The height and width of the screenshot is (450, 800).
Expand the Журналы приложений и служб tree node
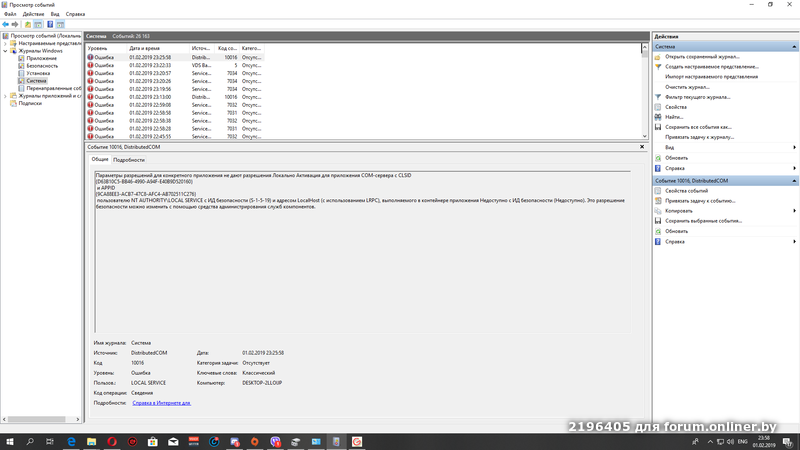pyautogui.click(x=5, y=96)
